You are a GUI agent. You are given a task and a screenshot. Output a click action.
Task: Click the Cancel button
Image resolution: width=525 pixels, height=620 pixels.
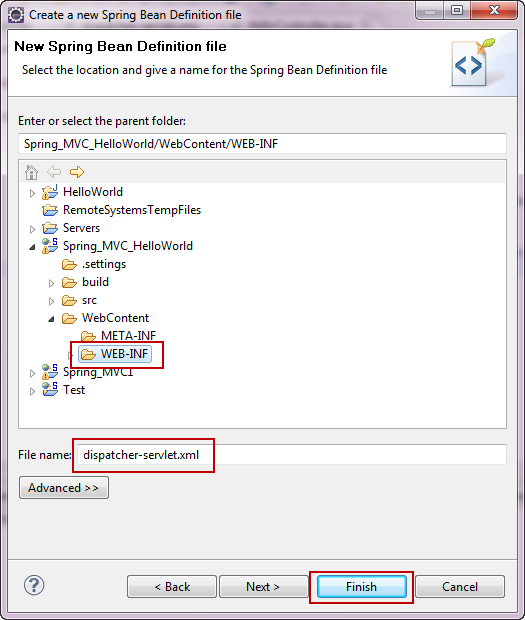pos(460,587)
